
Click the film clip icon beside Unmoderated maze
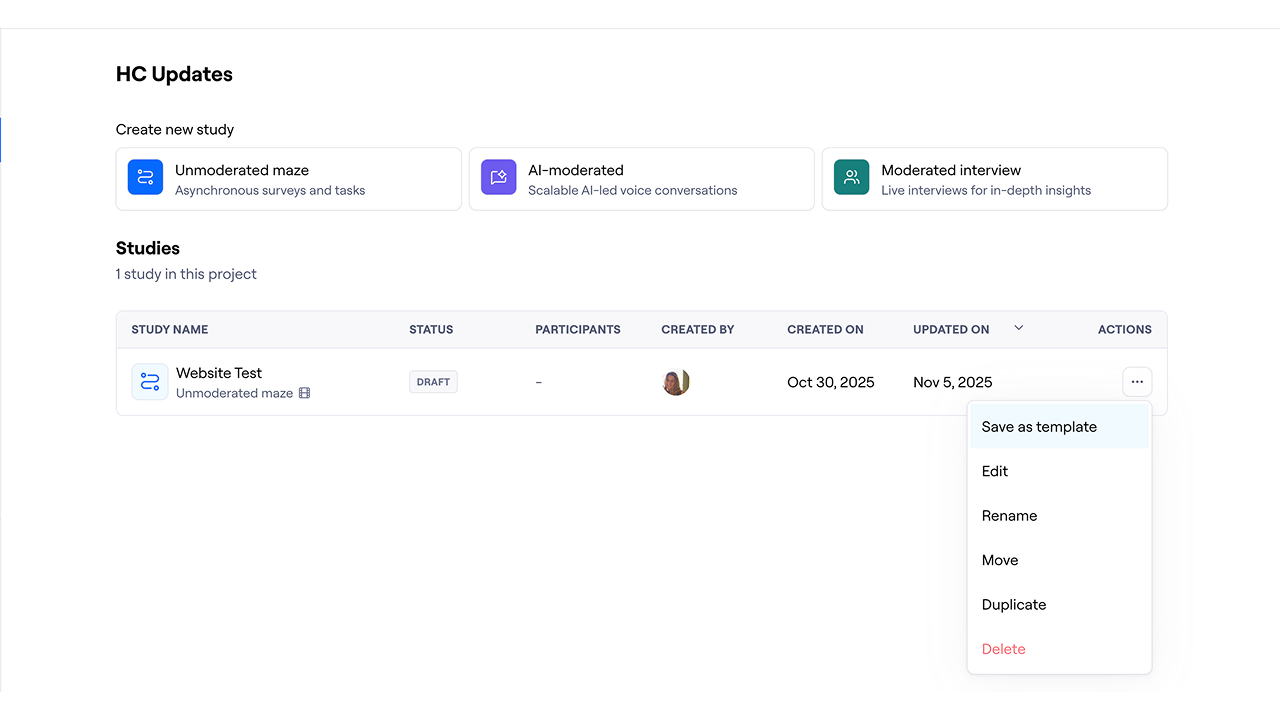pos(305,394)
